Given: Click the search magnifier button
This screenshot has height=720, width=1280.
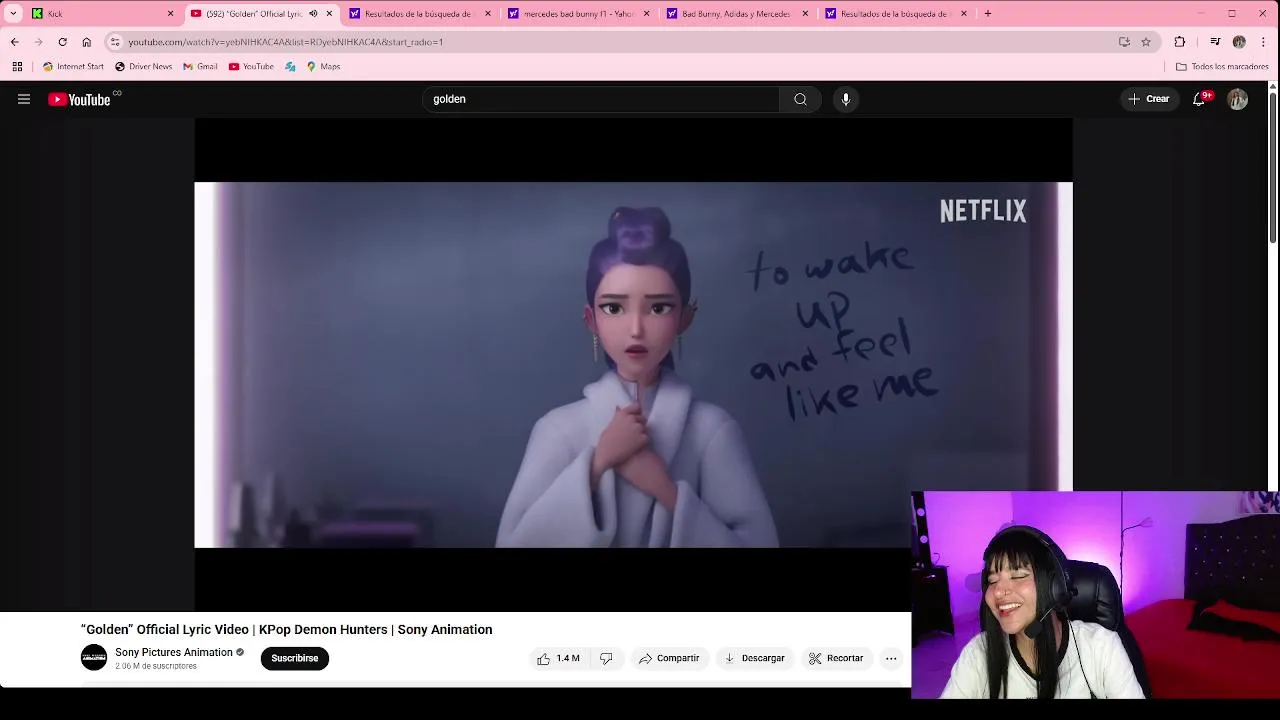Looking at the screenshot, I should pyautogui.click(x=800, y=99).
